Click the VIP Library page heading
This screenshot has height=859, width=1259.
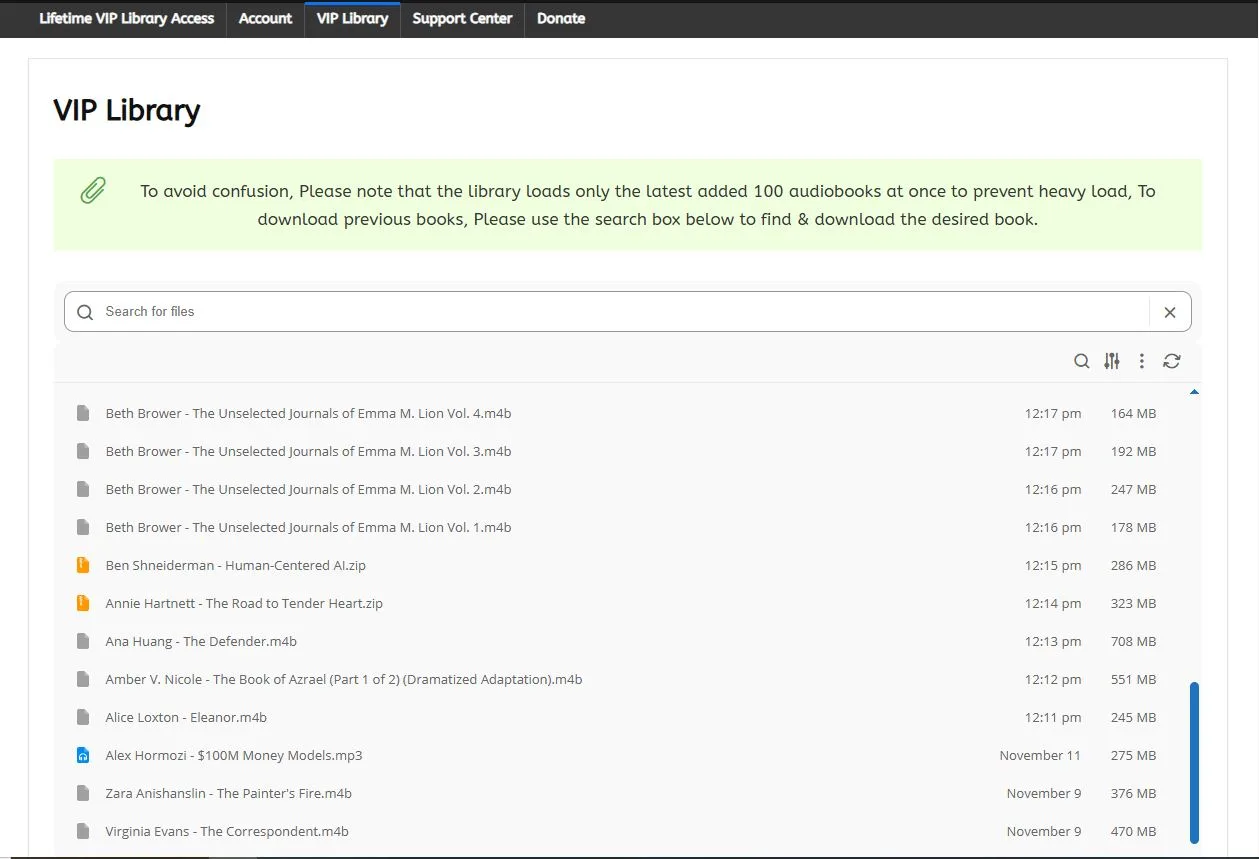click(x=127, y=110)
